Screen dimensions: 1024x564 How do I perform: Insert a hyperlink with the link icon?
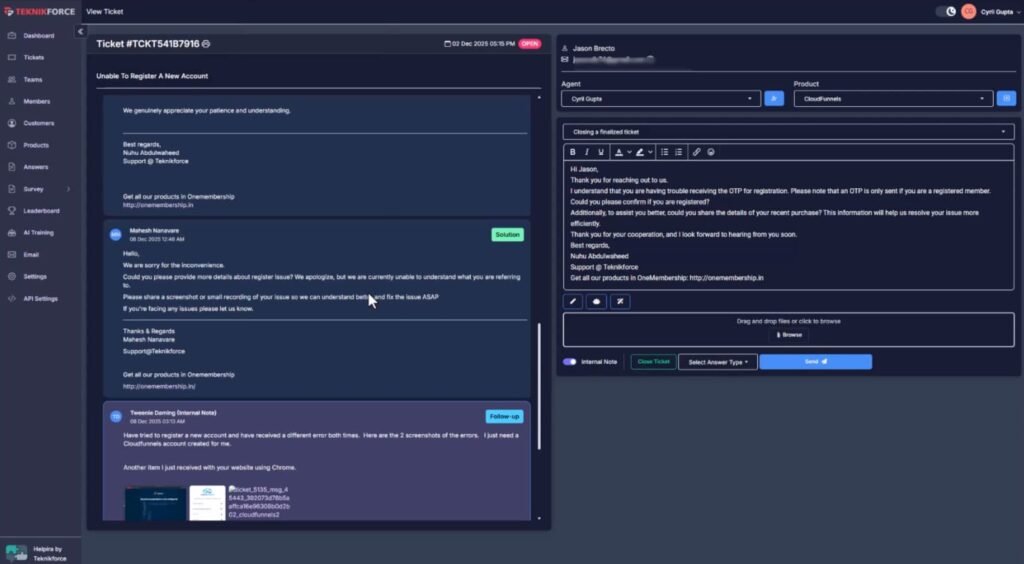point(697,152)
